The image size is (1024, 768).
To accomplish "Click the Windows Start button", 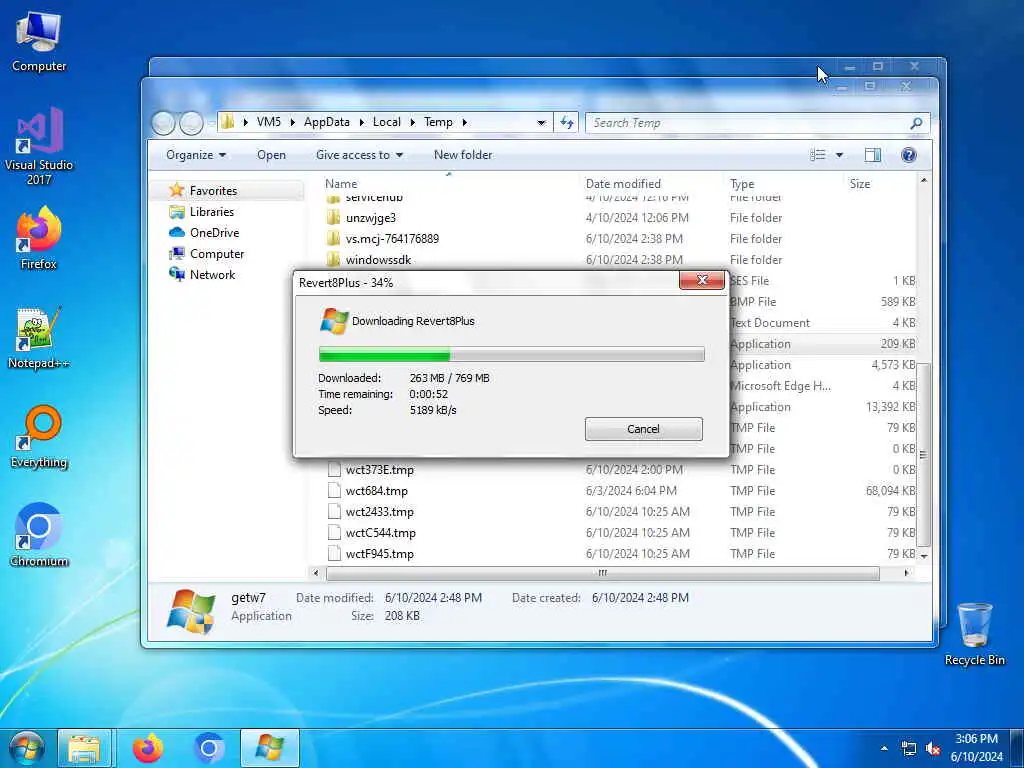I will click(27, 748).
